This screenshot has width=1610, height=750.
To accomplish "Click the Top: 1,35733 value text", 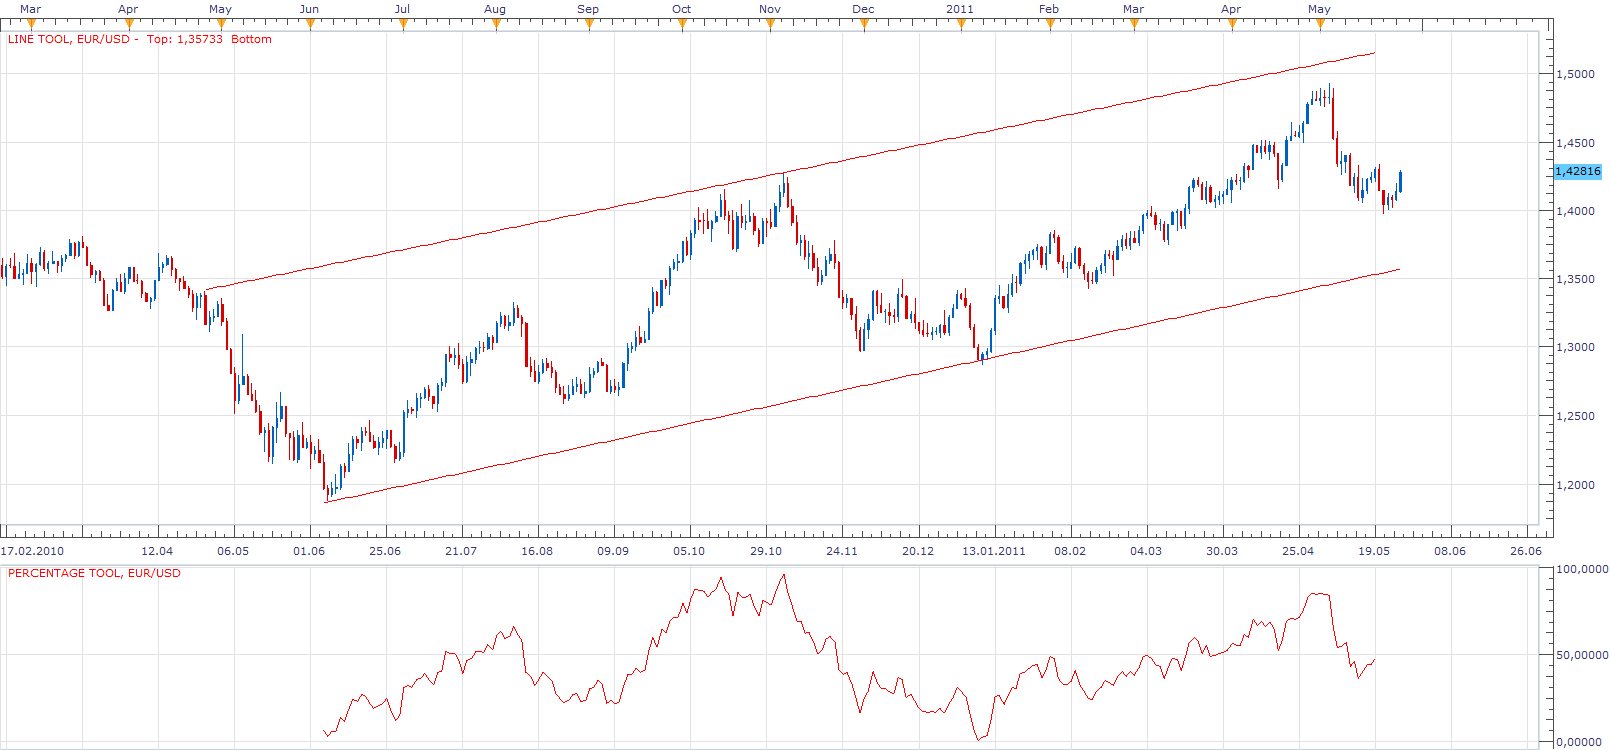I will coord(185,40).
